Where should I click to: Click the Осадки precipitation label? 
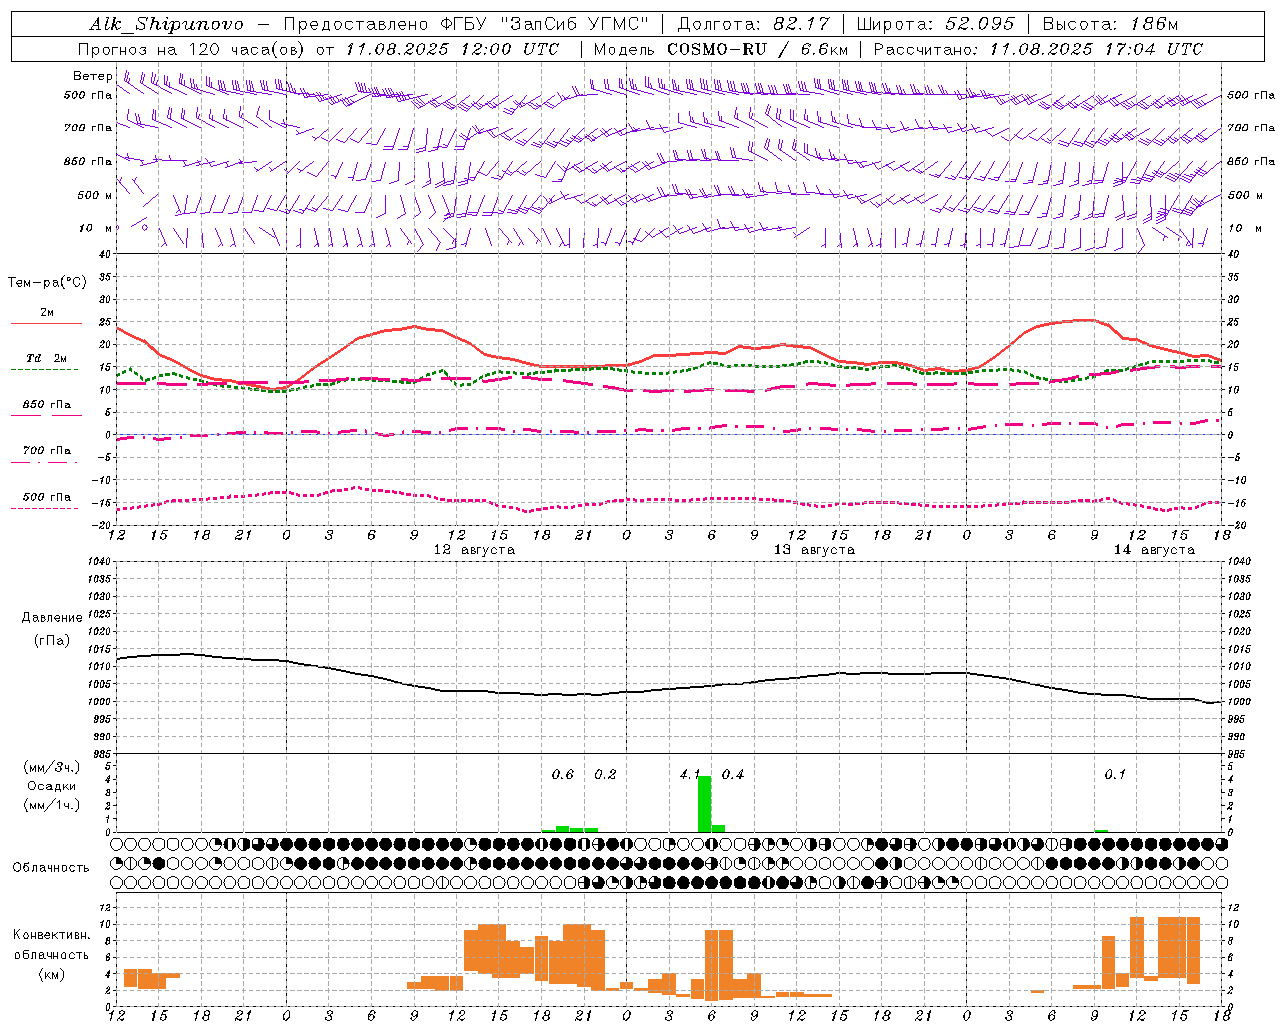51,786
